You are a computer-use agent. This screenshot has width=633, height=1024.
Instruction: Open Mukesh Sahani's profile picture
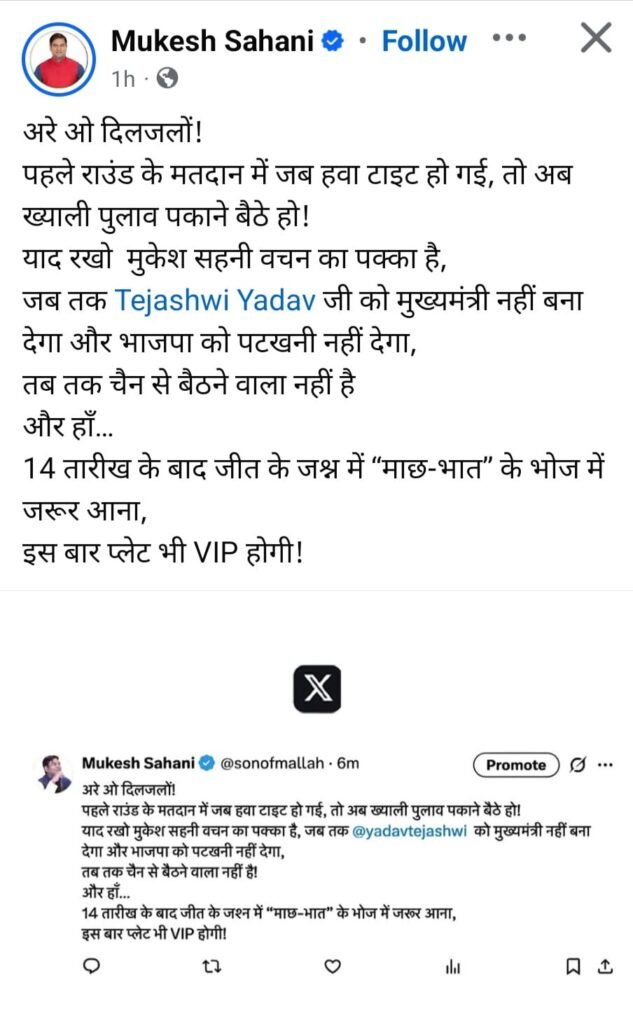59,59
